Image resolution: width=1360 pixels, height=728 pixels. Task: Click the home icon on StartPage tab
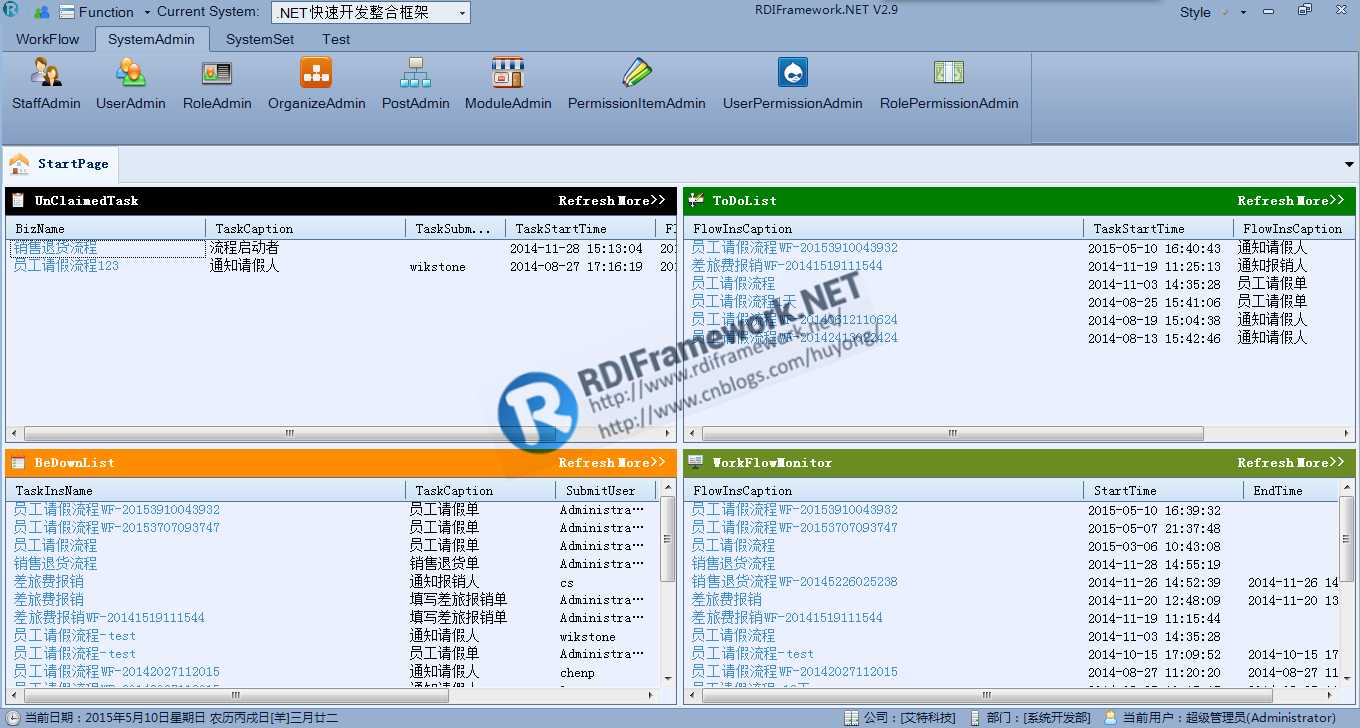coord(19,164)
